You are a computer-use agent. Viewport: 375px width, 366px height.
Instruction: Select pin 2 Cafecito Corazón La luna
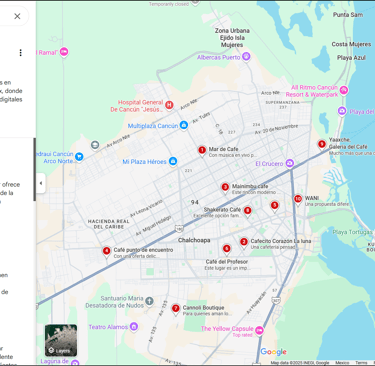click(244, 243)
